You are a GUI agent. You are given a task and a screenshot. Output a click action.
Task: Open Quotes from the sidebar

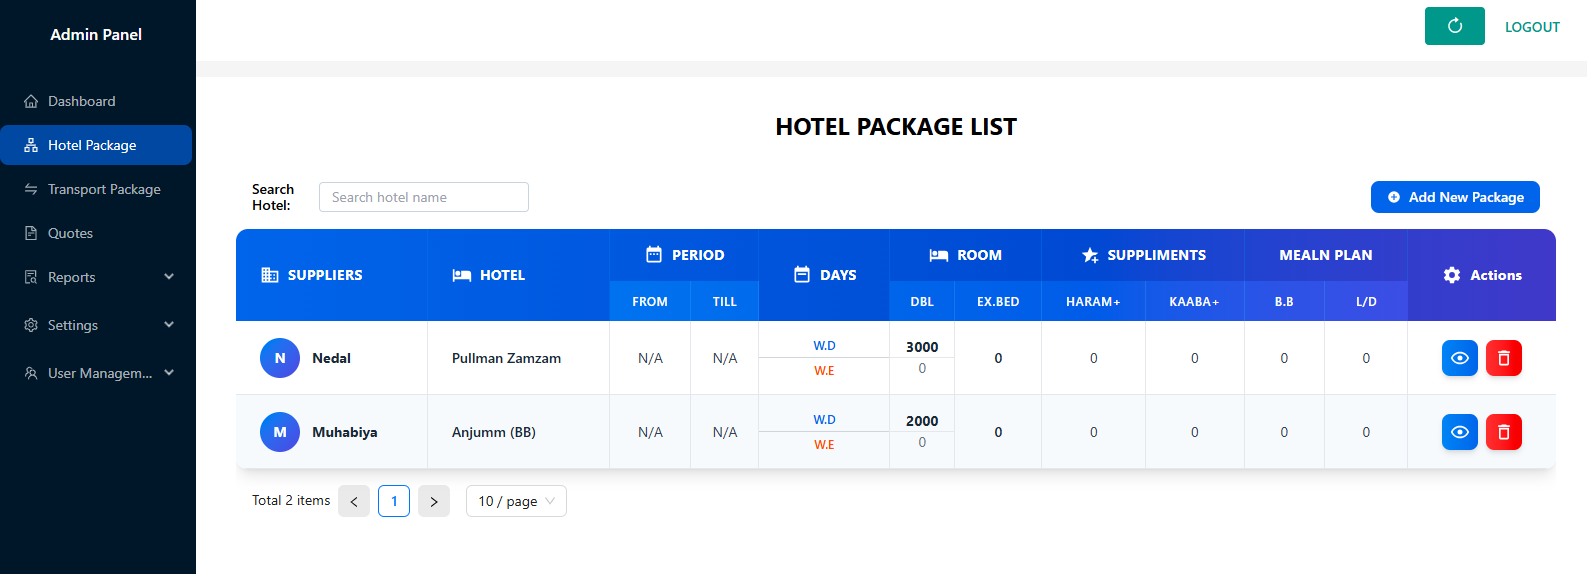pos(70,233)
